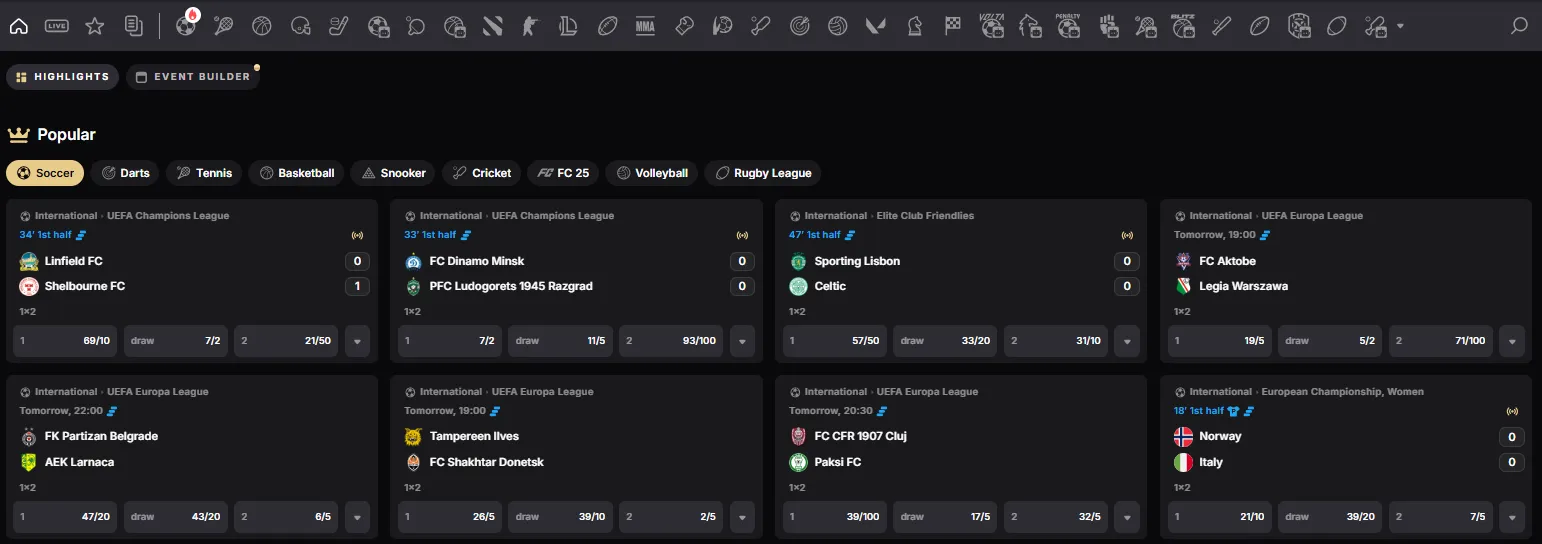Expand more markets for FC Dinamo Minsk match
Screen dimensions: 1542x544
click(x=742, y=341)
